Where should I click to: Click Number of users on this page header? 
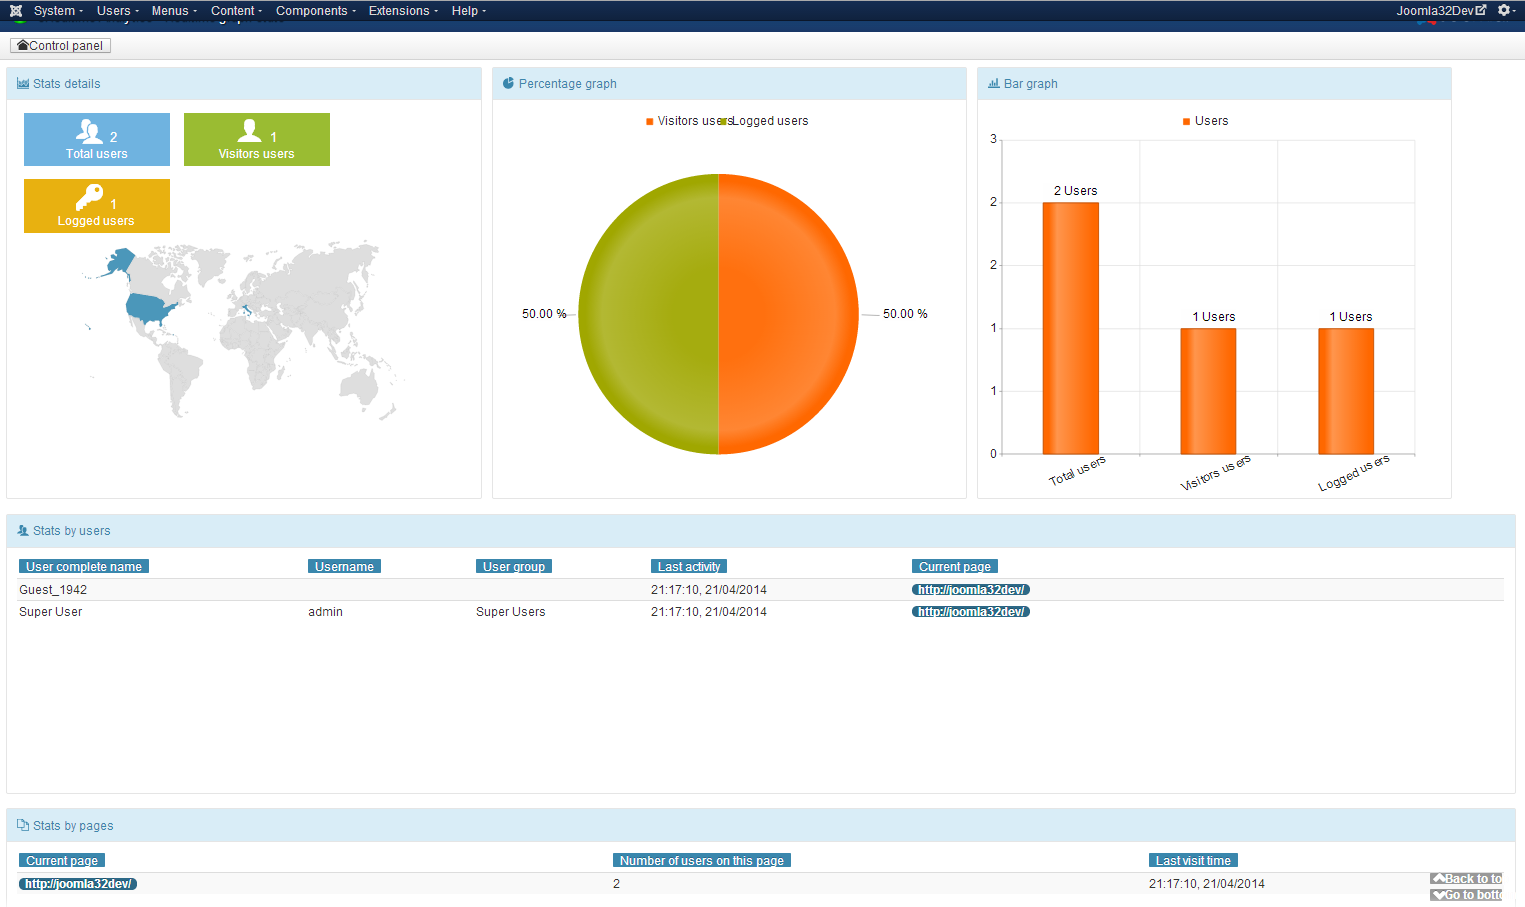[702, 861]
